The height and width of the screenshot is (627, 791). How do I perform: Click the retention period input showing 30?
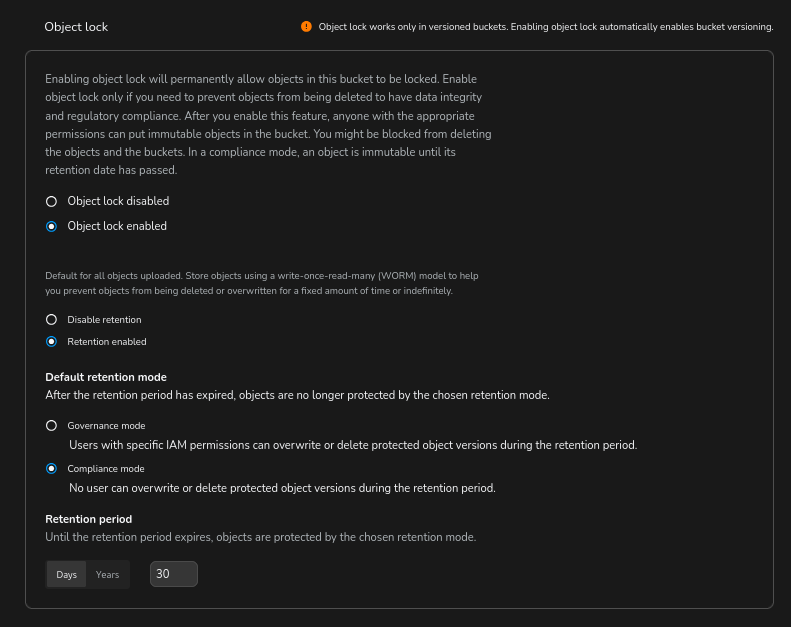(x=173, y=574)
